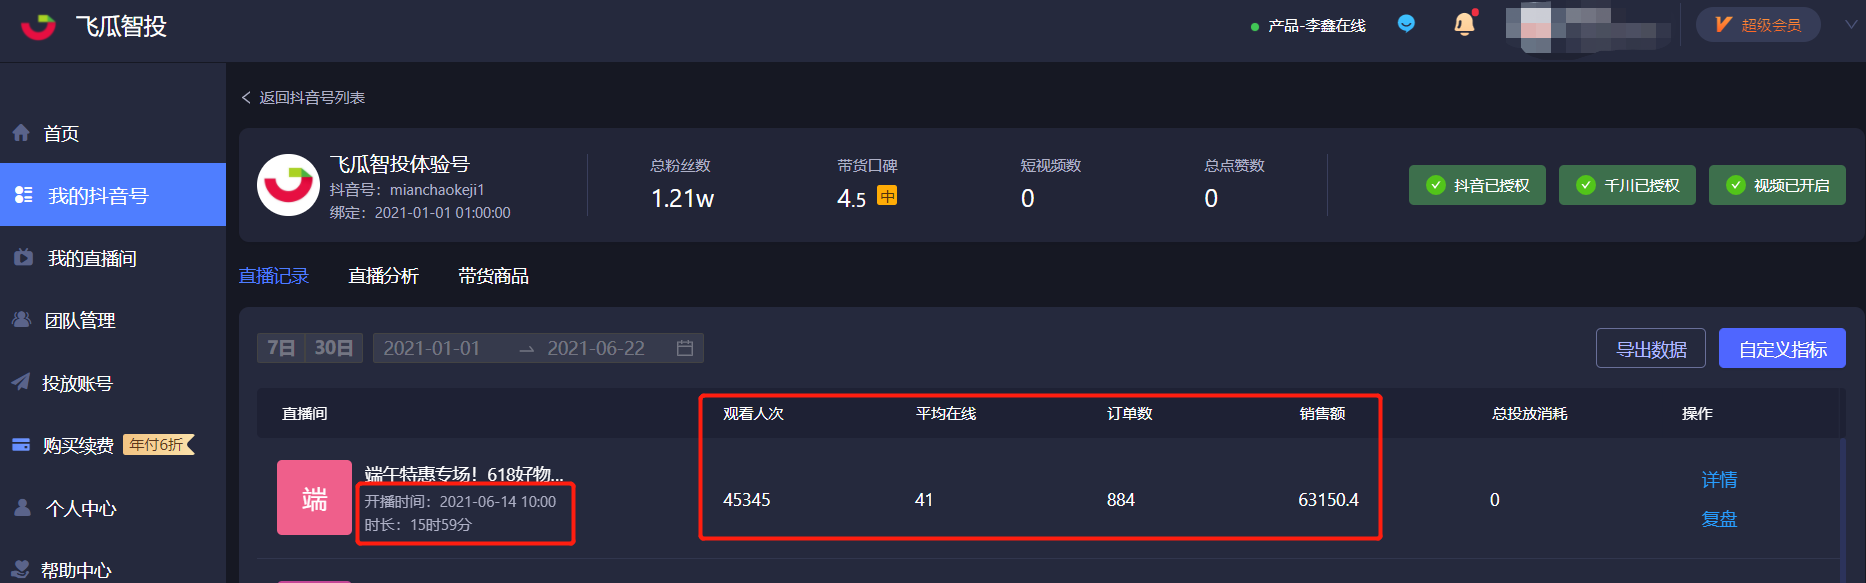
Task: Switch to the 直播记录 tab
Action: (x=274, y=276)
